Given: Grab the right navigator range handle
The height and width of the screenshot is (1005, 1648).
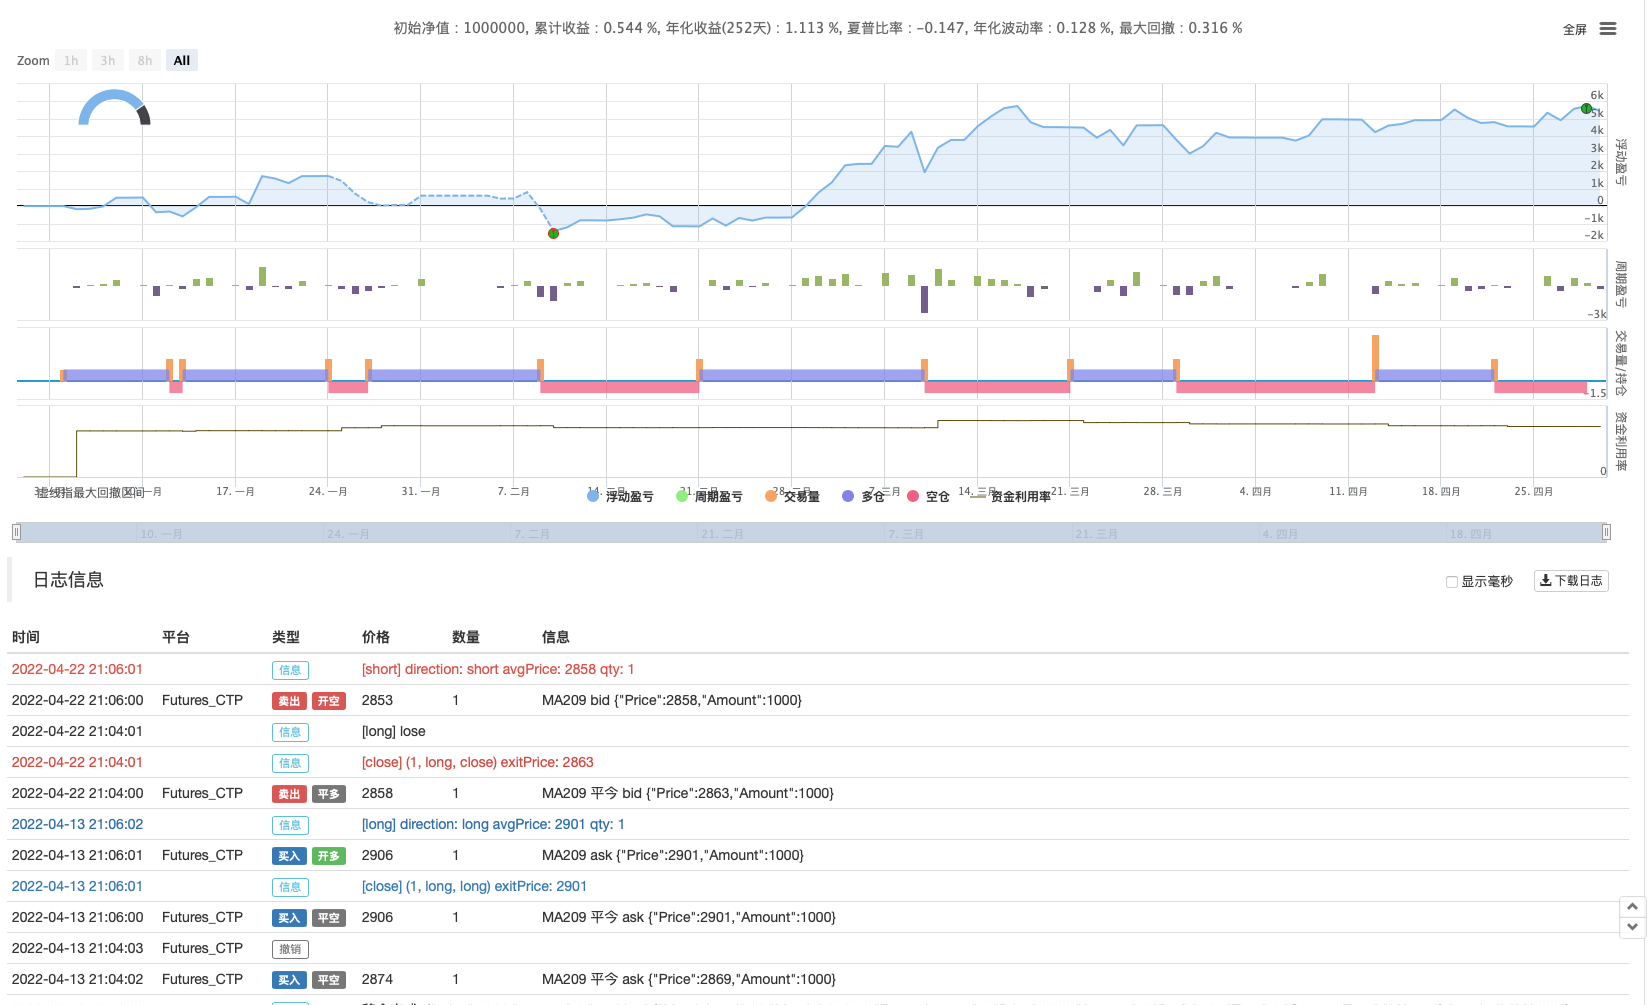Looking at the screenshot, I should [x=1606, y=532].
